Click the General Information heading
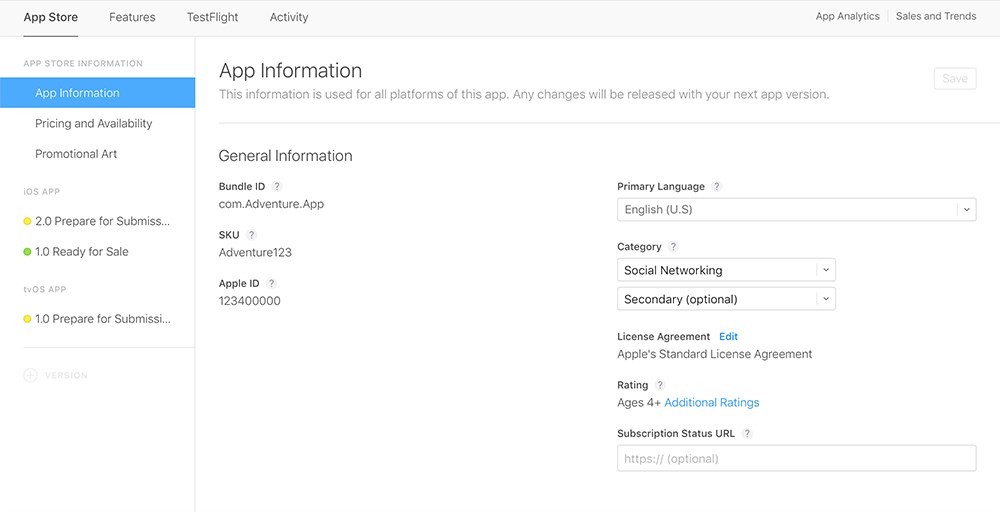 tap(285, 156)
